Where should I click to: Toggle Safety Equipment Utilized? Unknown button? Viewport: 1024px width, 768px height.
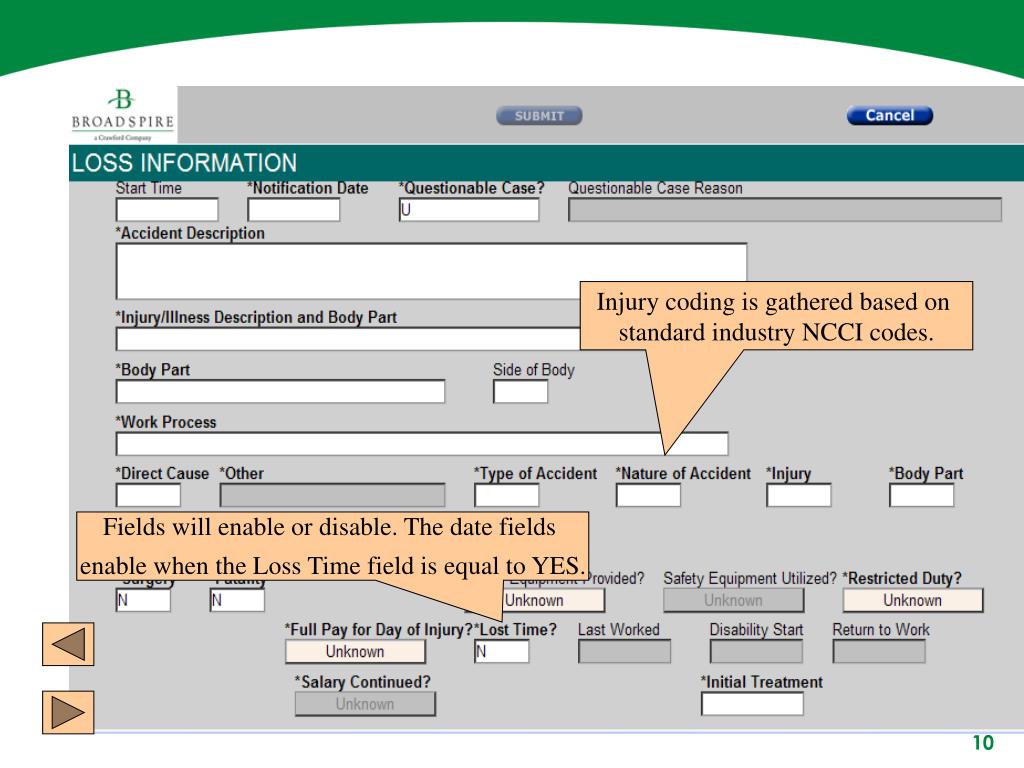click(x=733, y=600)
